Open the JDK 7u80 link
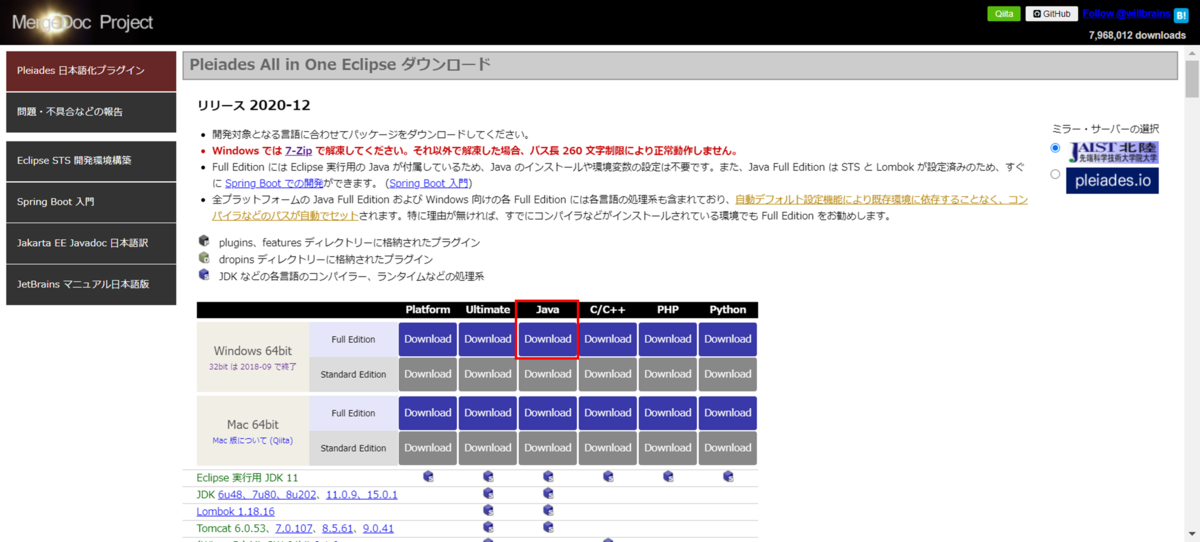This screenshot has height=542, width=1200. tap(265, 495)
